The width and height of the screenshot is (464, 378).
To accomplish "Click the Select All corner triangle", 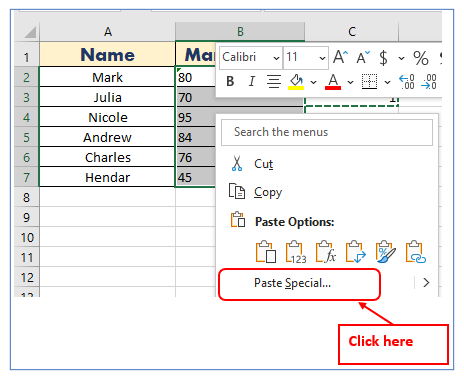I will (x=30, y=33).
